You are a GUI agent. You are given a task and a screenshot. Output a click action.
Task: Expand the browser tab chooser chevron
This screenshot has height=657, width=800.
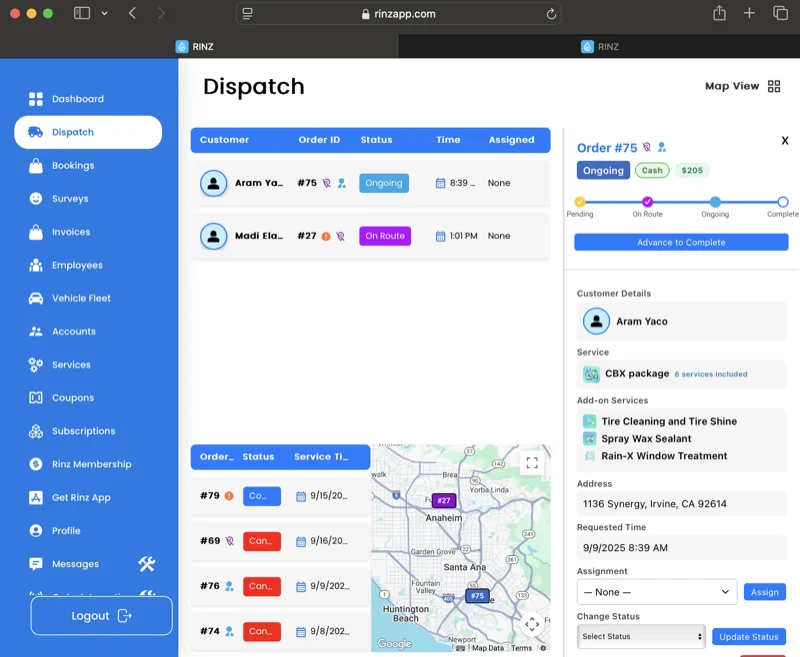[104, 14]
